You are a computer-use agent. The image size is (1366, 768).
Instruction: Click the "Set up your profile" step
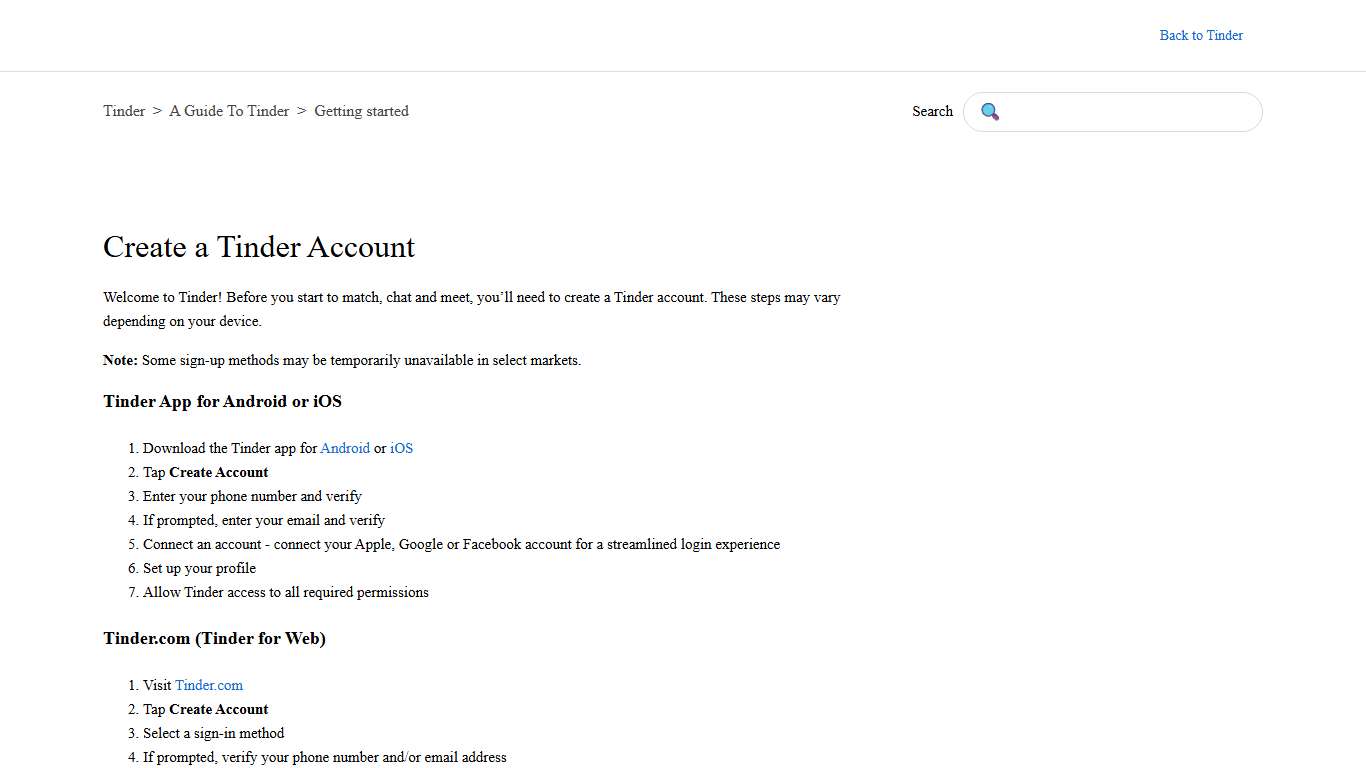(x=199, y=568)
